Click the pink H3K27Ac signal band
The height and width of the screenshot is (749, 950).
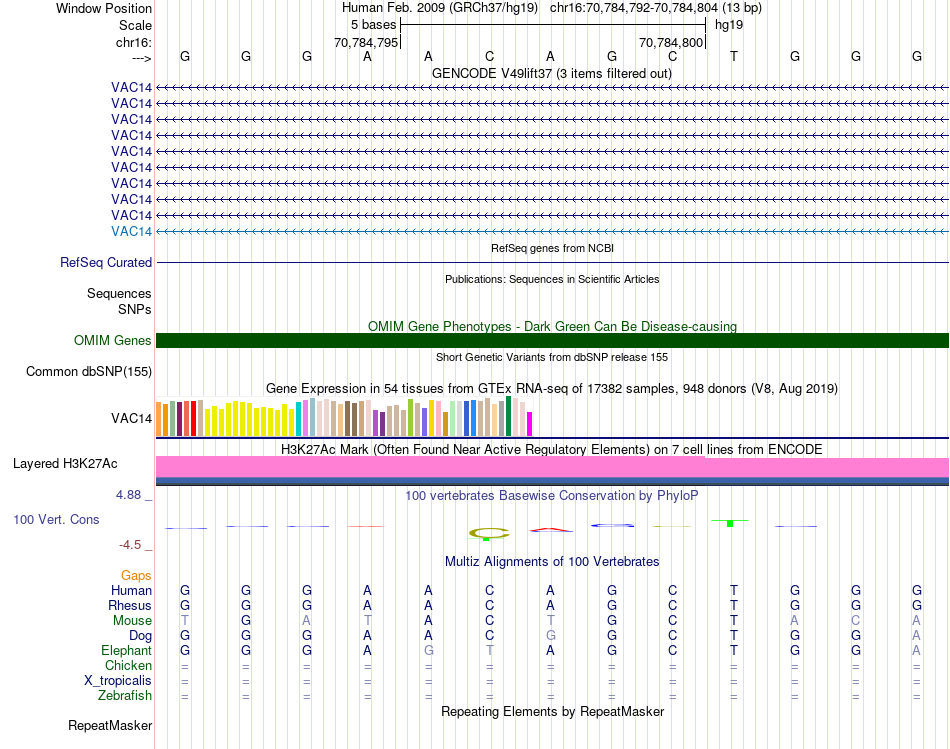[552, 467]
